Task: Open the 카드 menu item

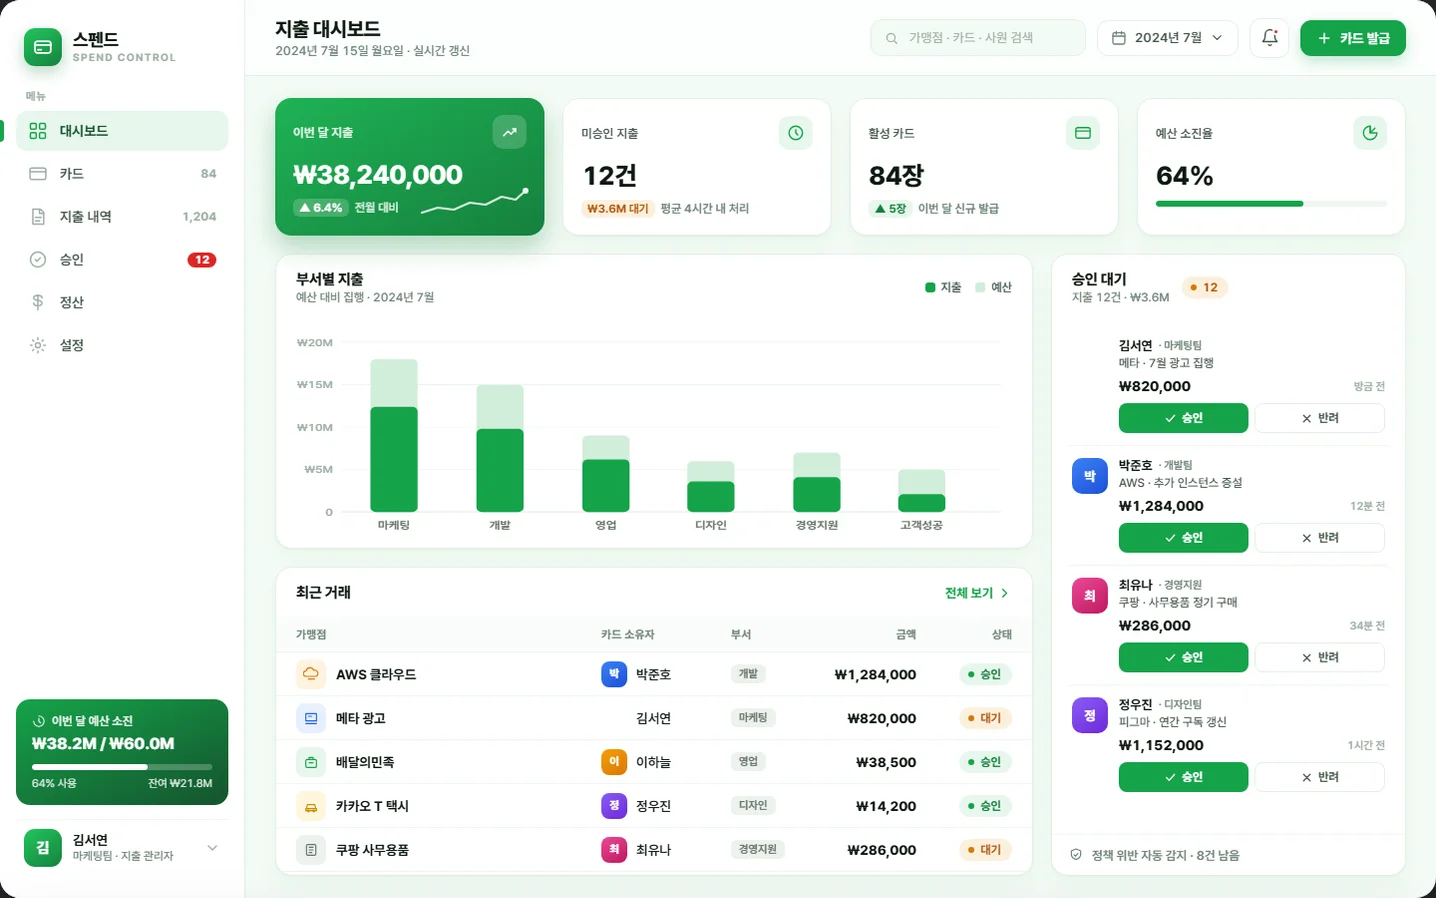Action: pos(122,174)
